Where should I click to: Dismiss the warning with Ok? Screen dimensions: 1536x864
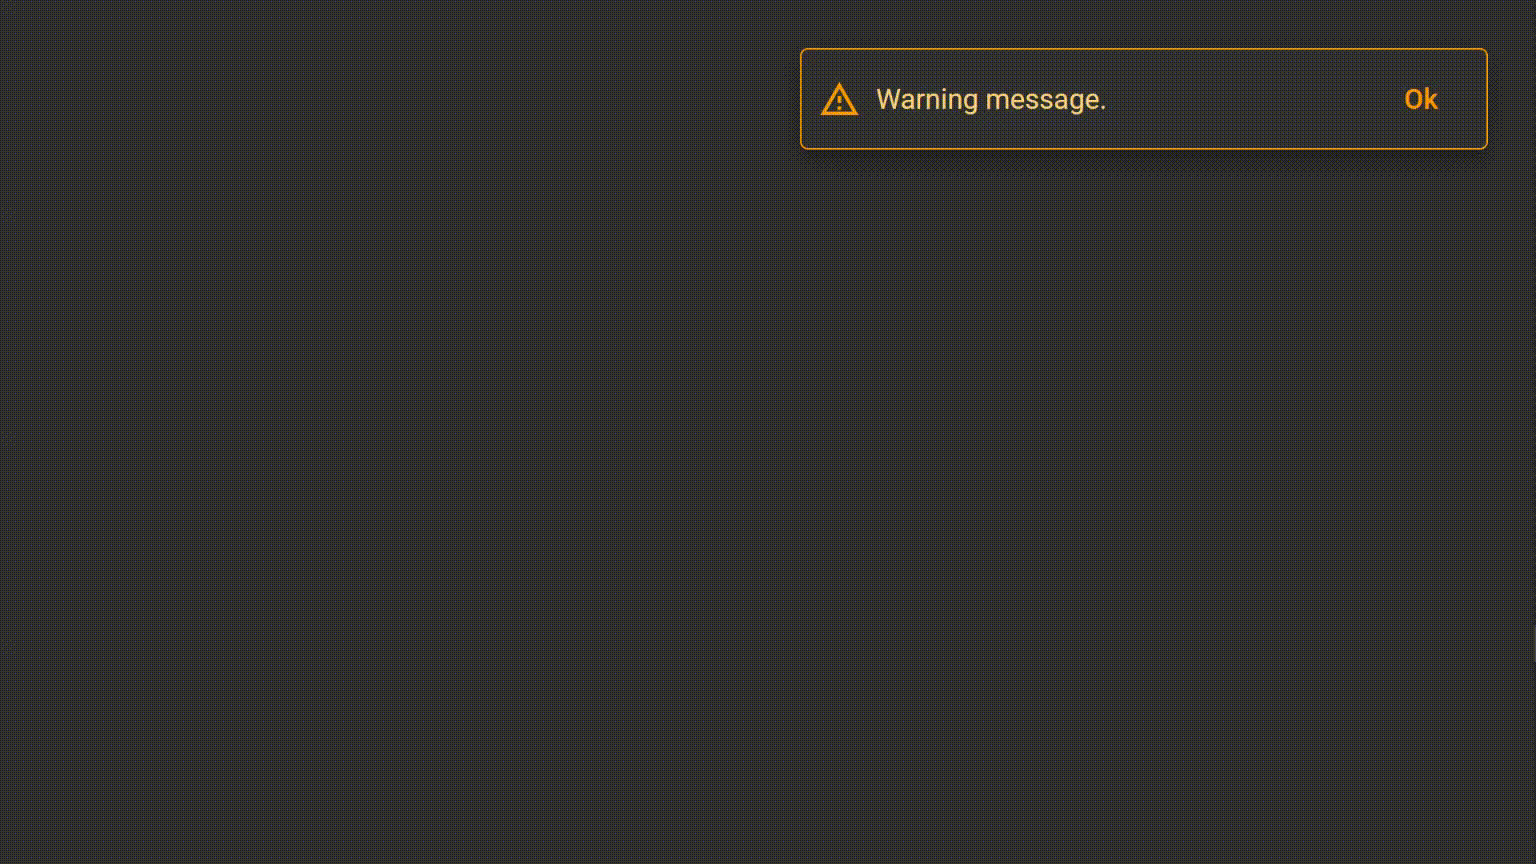[1421, 99]
